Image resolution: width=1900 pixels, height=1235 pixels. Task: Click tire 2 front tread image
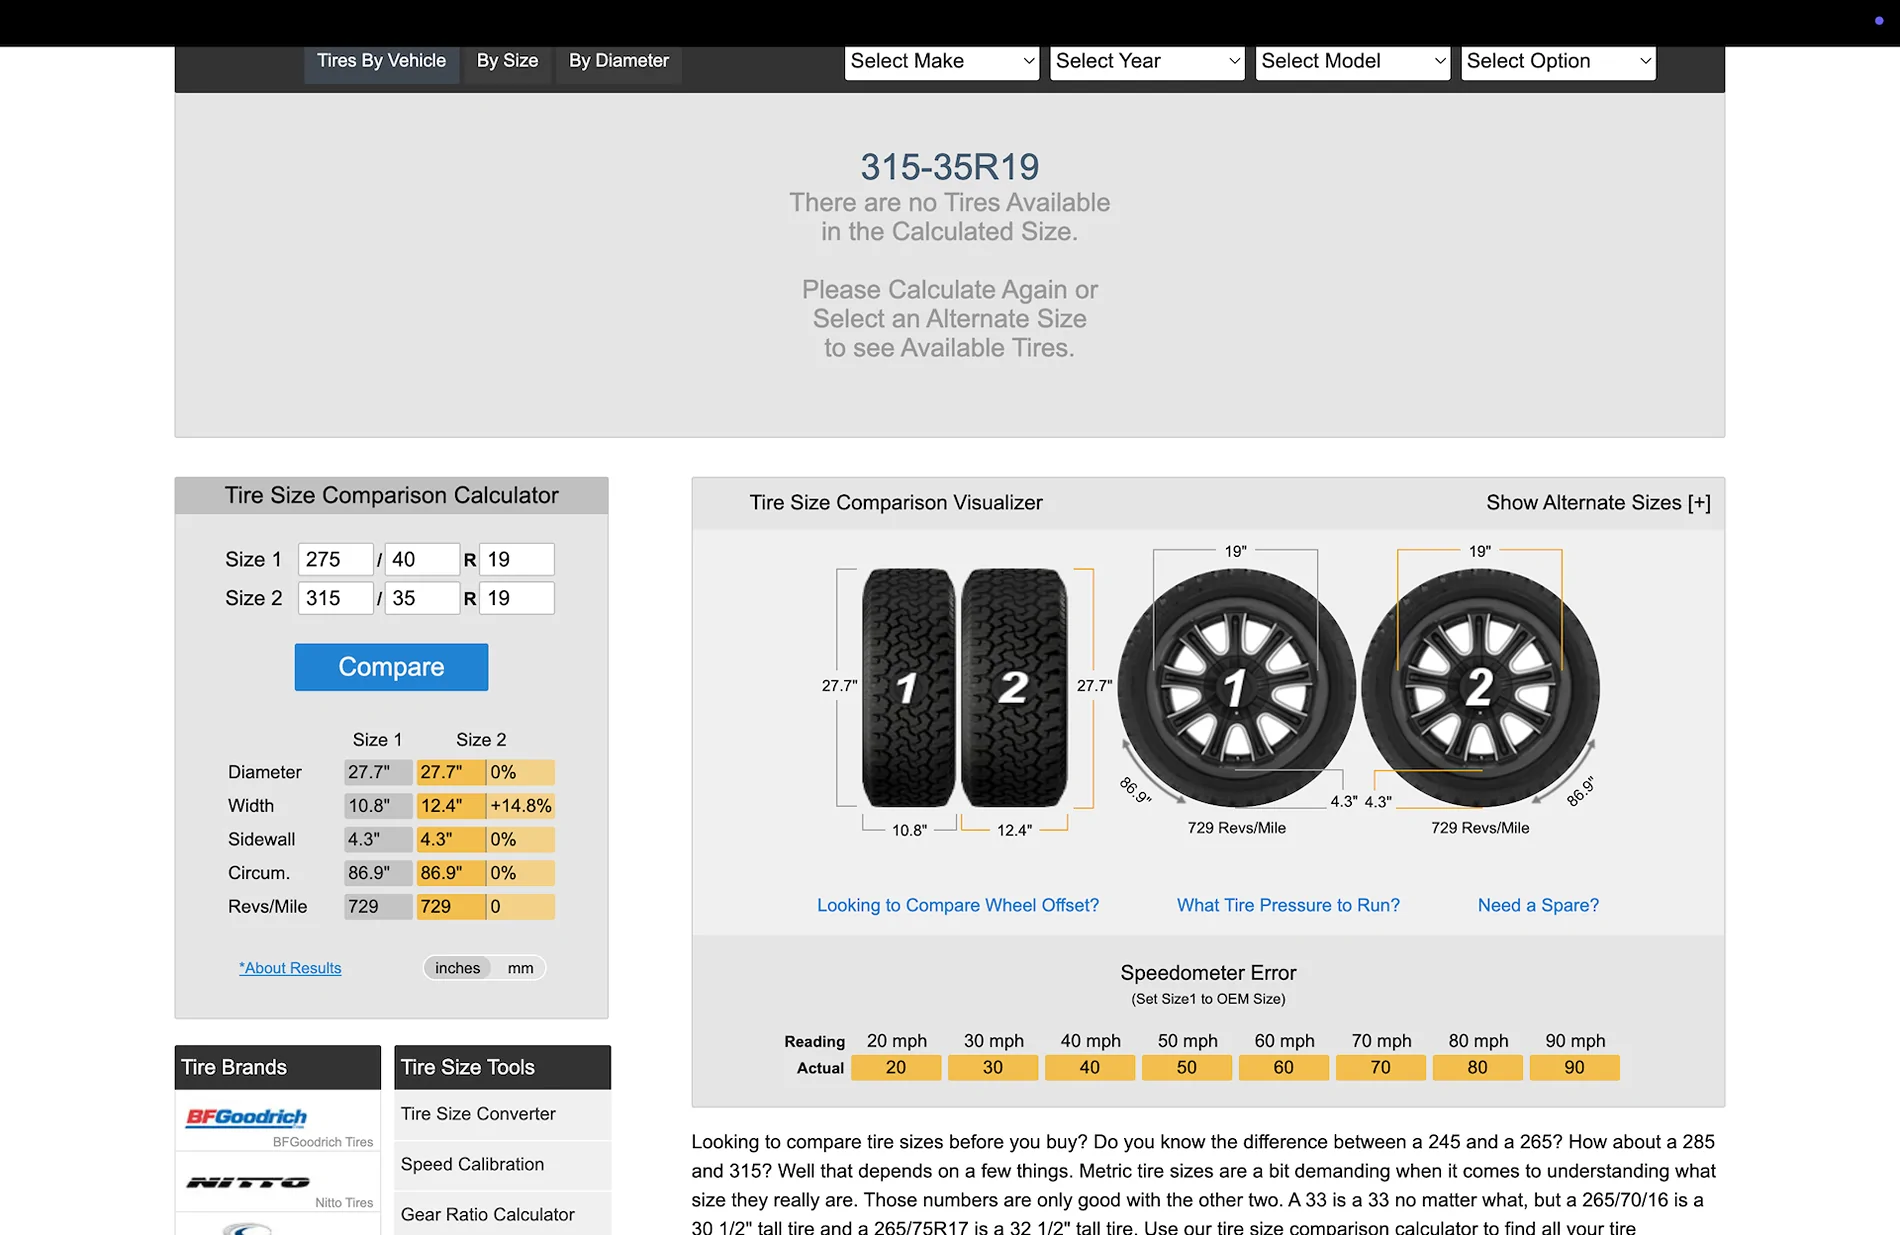click(x=1014, y=688)
